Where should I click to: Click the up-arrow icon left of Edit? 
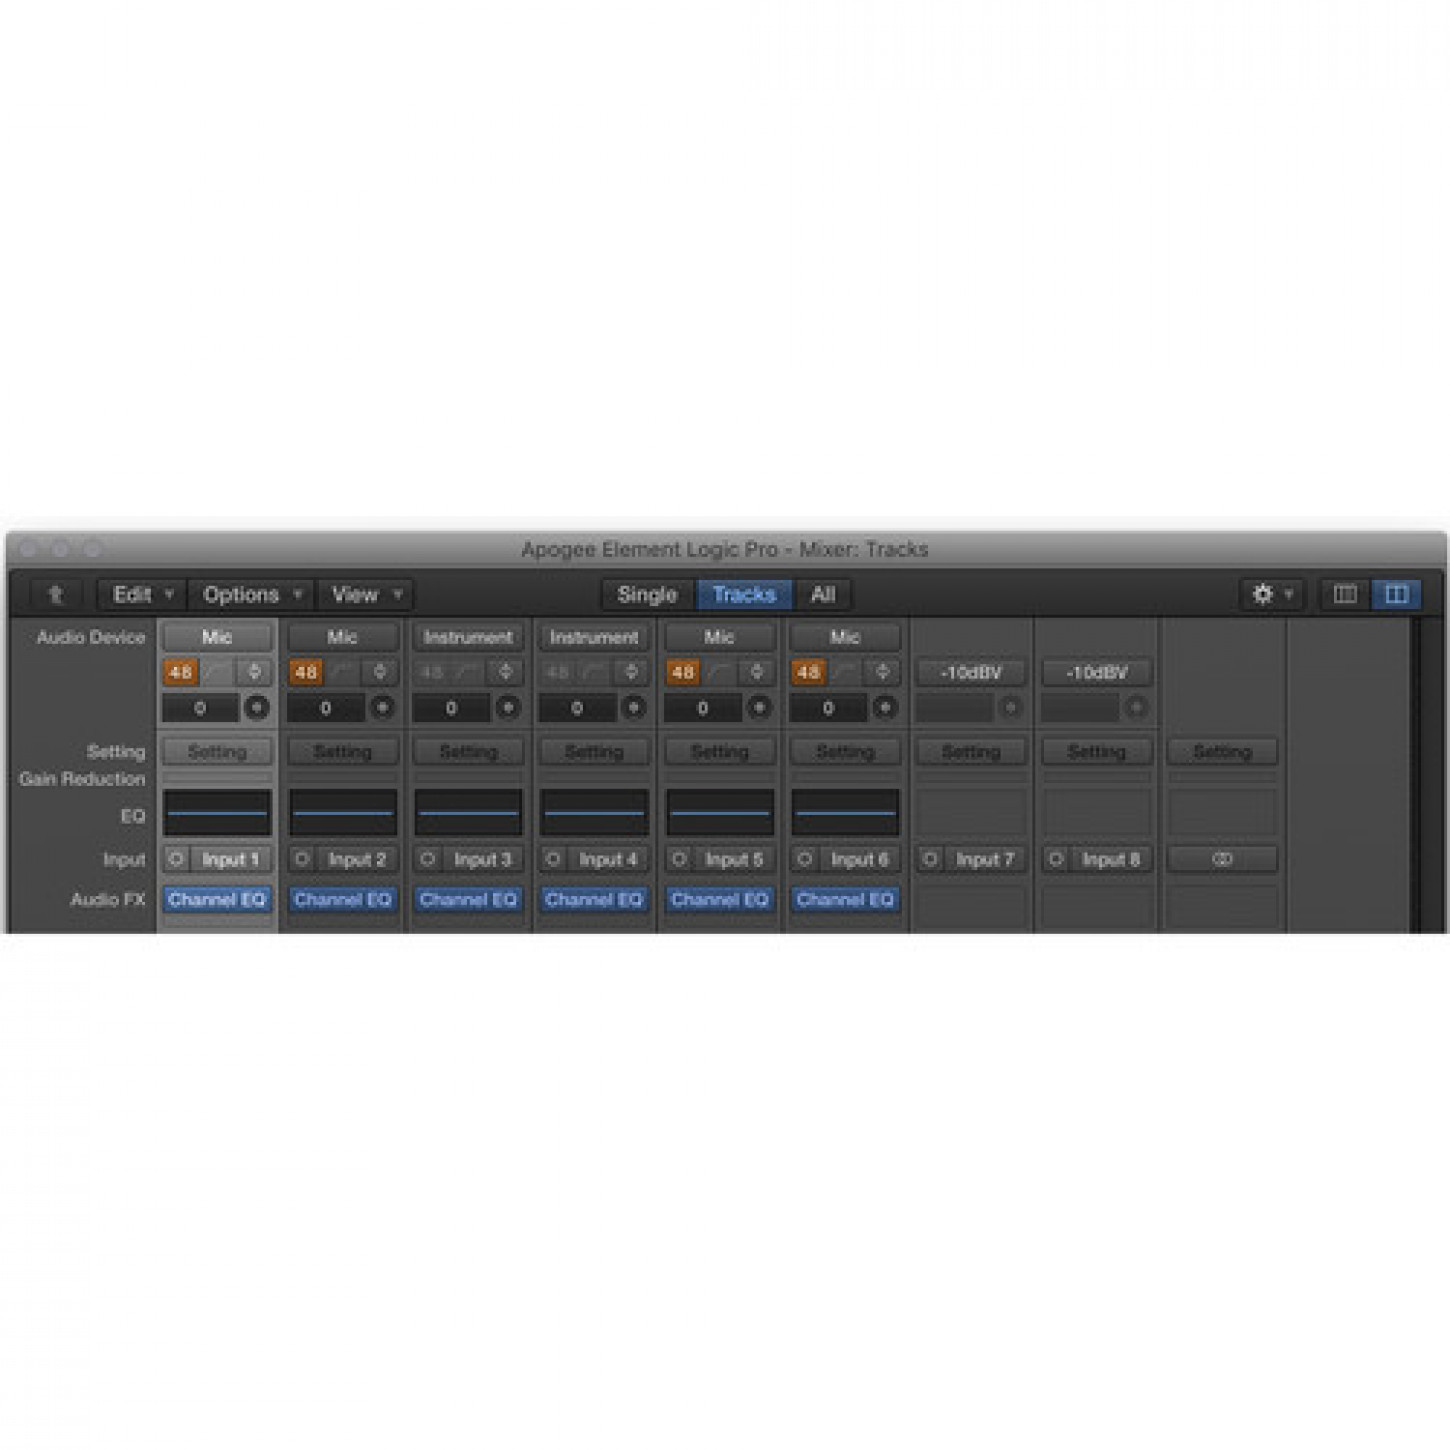pos(56,595)
